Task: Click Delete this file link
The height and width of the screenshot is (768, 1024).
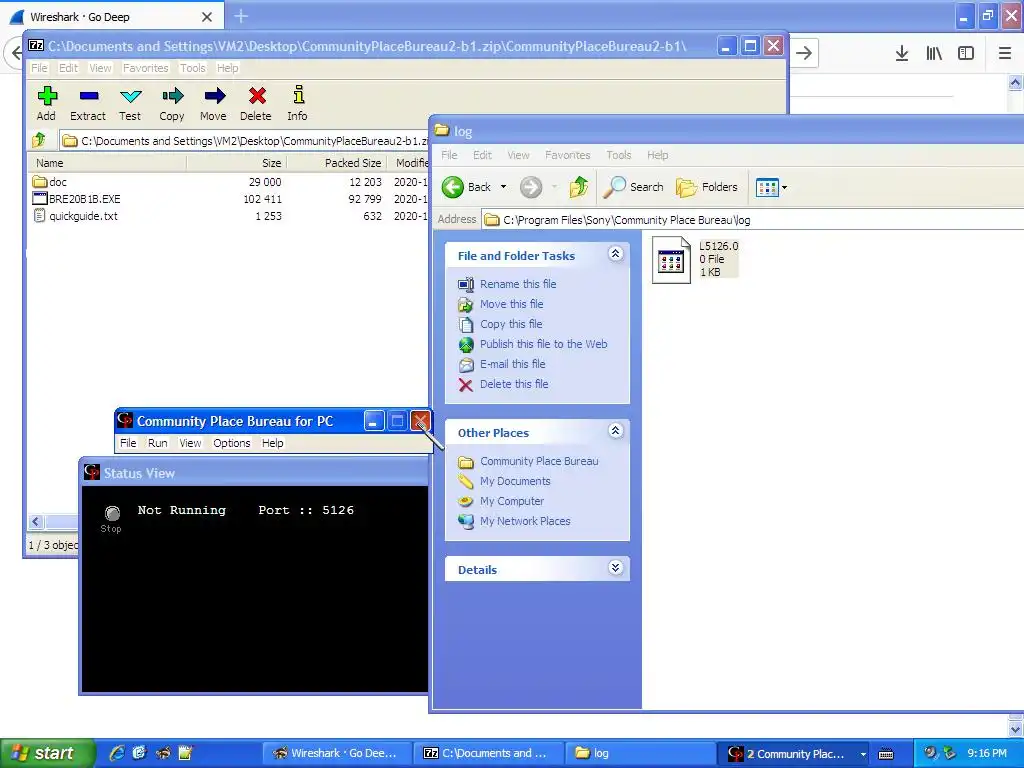Action: [x=514, y=384]
